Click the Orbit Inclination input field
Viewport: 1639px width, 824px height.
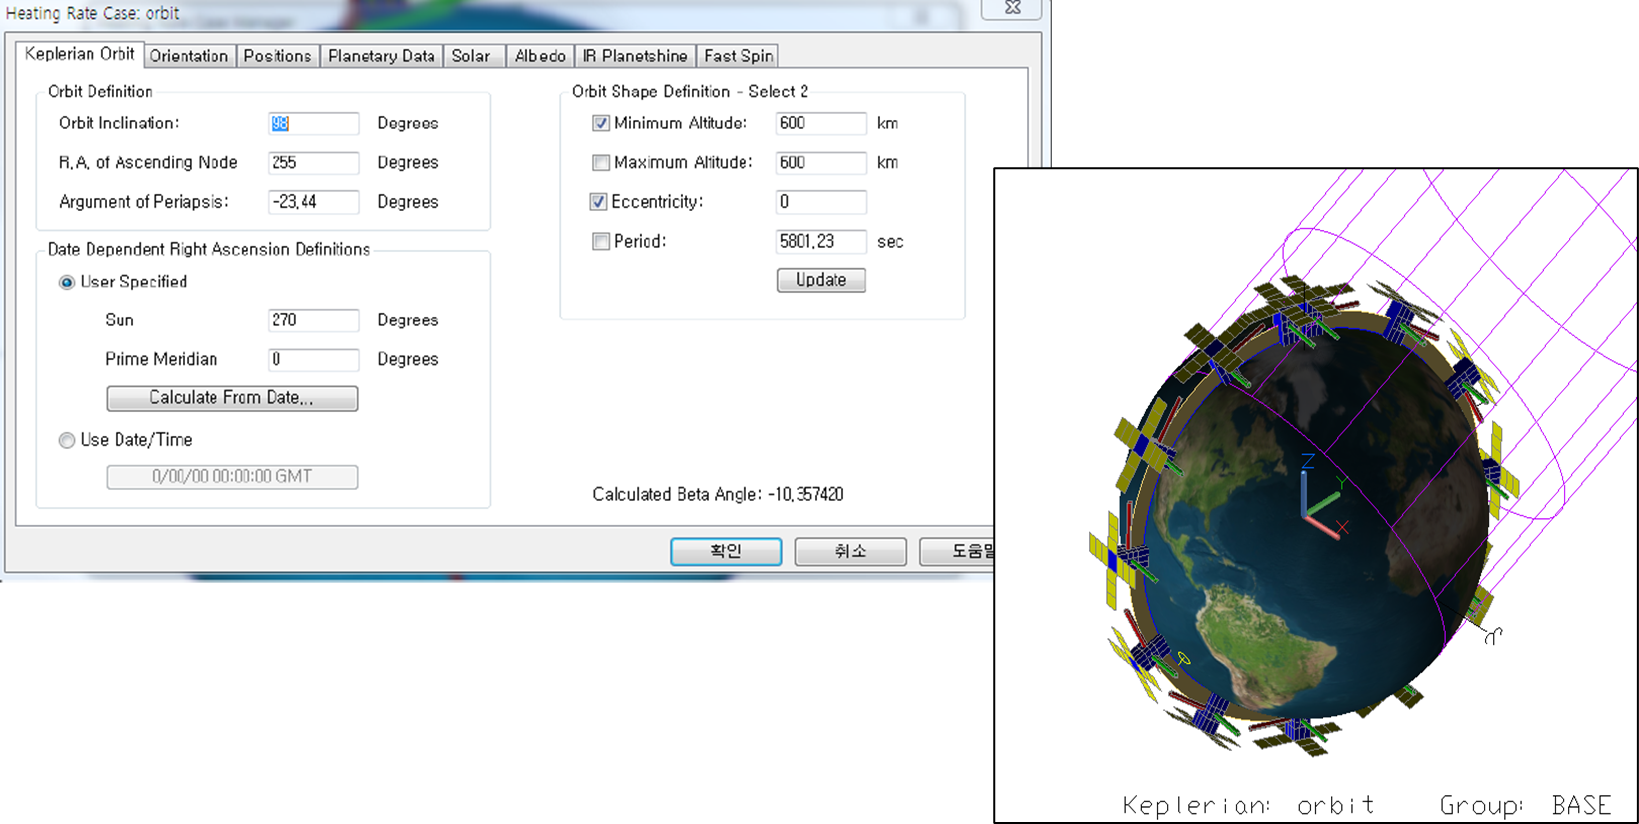313,123
